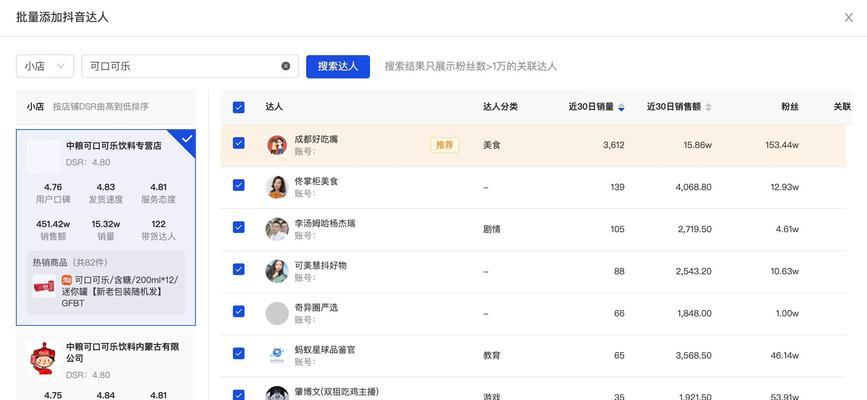Open the 小店 search type dropdown
The width and height of the screenshot is (867, 400).
coord(45,66)
